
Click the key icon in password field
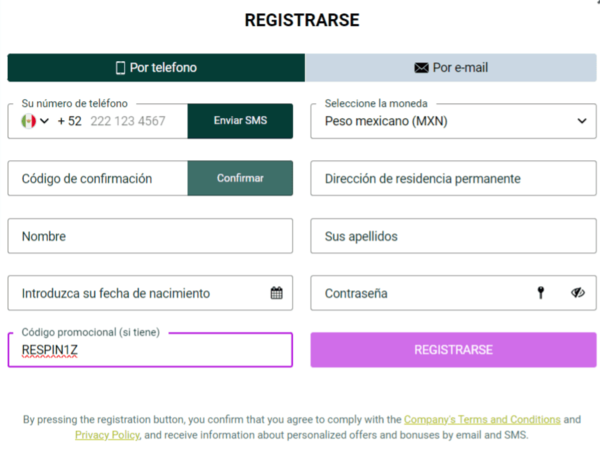click(x=541, y=293)
